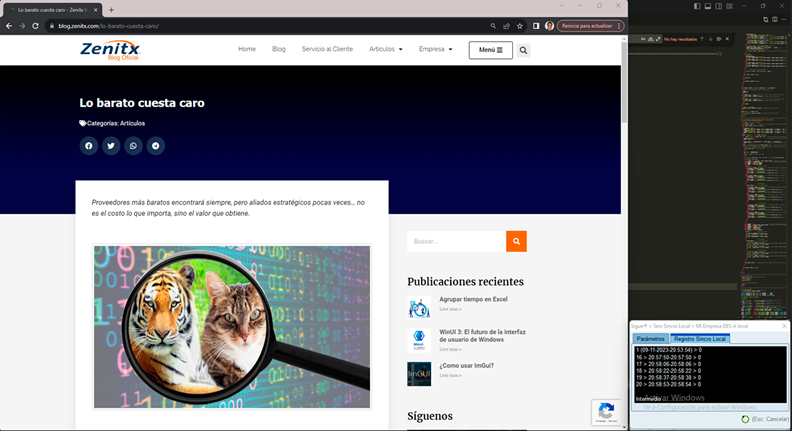Toggle find in selection in VS Code

[x=719, y=39]
